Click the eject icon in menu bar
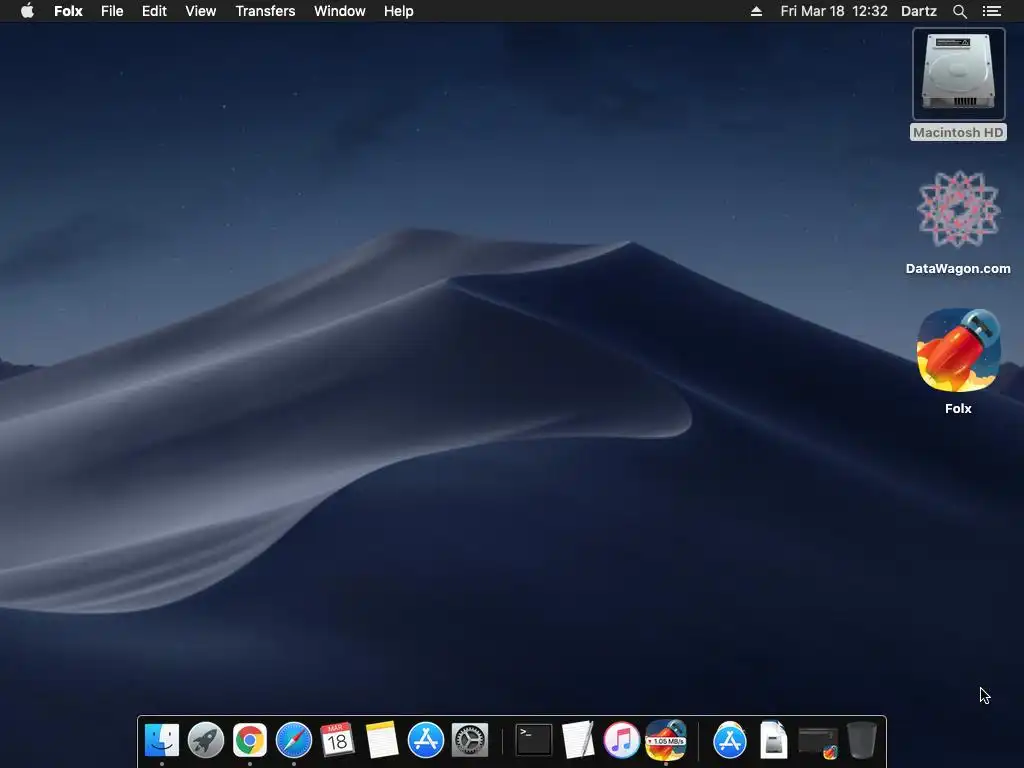This screenshot has width=1024, height=768. (756, 11)
